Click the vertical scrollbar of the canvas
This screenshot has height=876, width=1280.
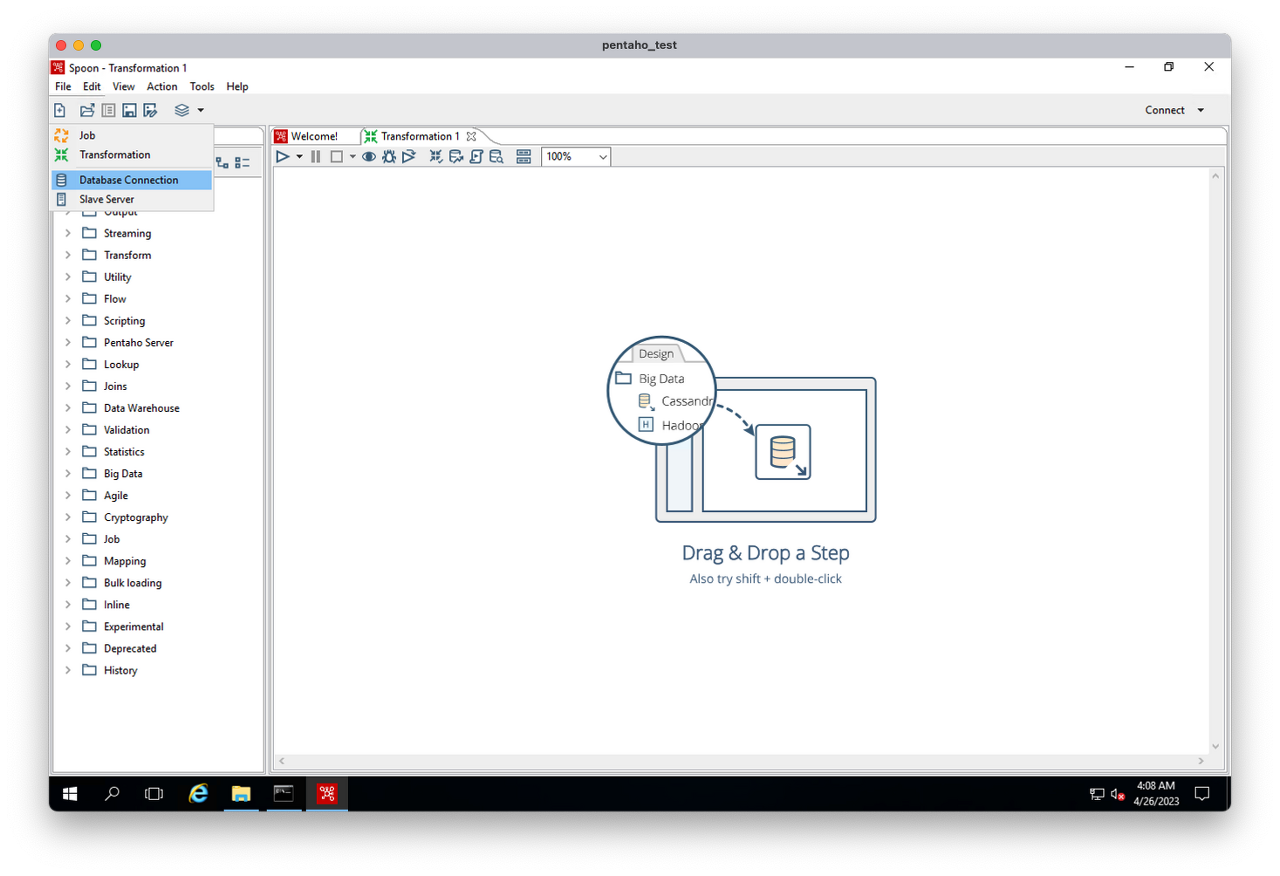1216,460
